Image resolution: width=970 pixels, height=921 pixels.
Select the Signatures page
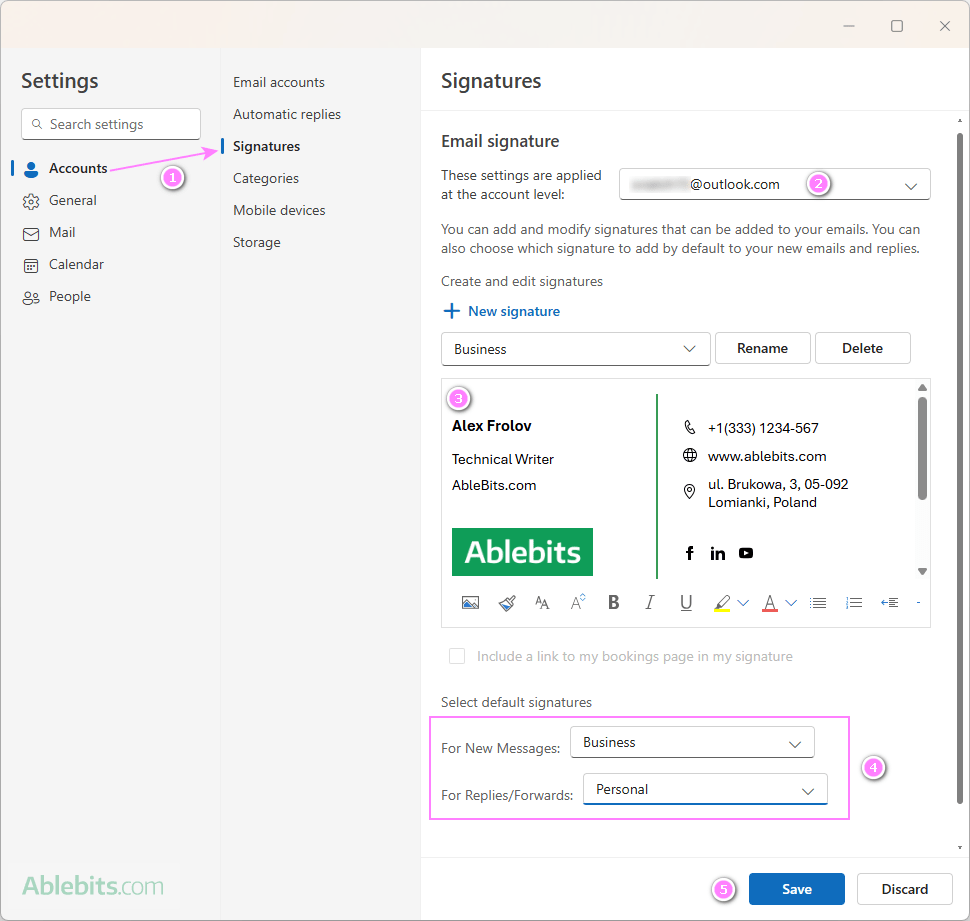267,147
